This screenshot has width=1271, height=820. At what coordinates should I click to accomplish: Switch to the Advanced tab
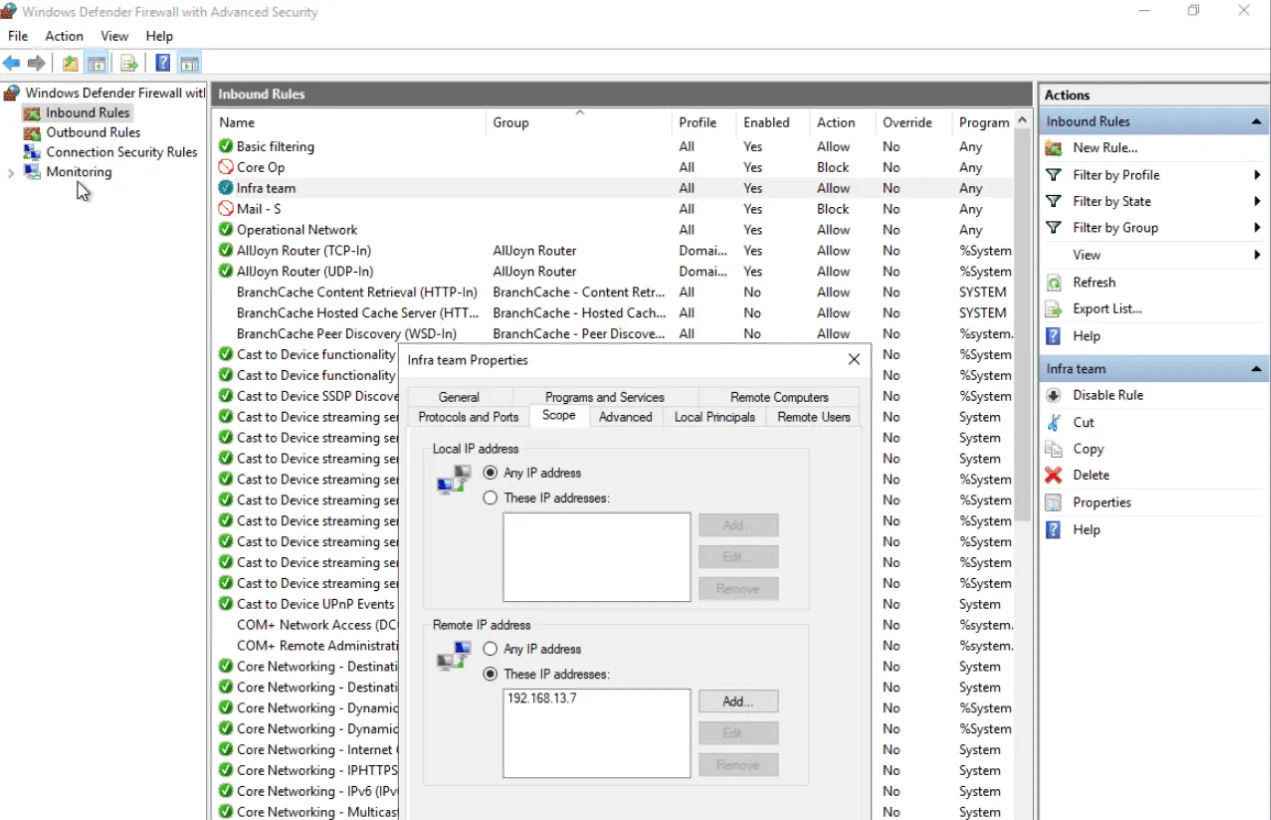(x=625, y=417)
